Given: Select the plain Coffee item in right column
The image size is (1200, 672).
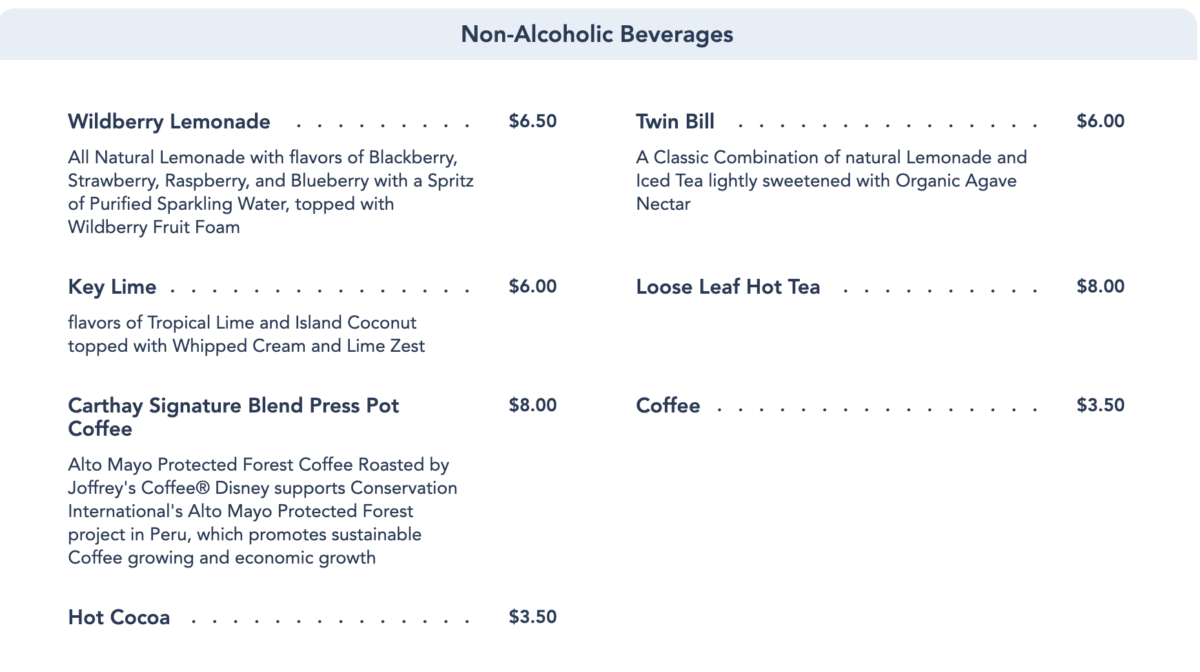Looking at the screenshot, I should pyautogui.click(x=668, y=406).
